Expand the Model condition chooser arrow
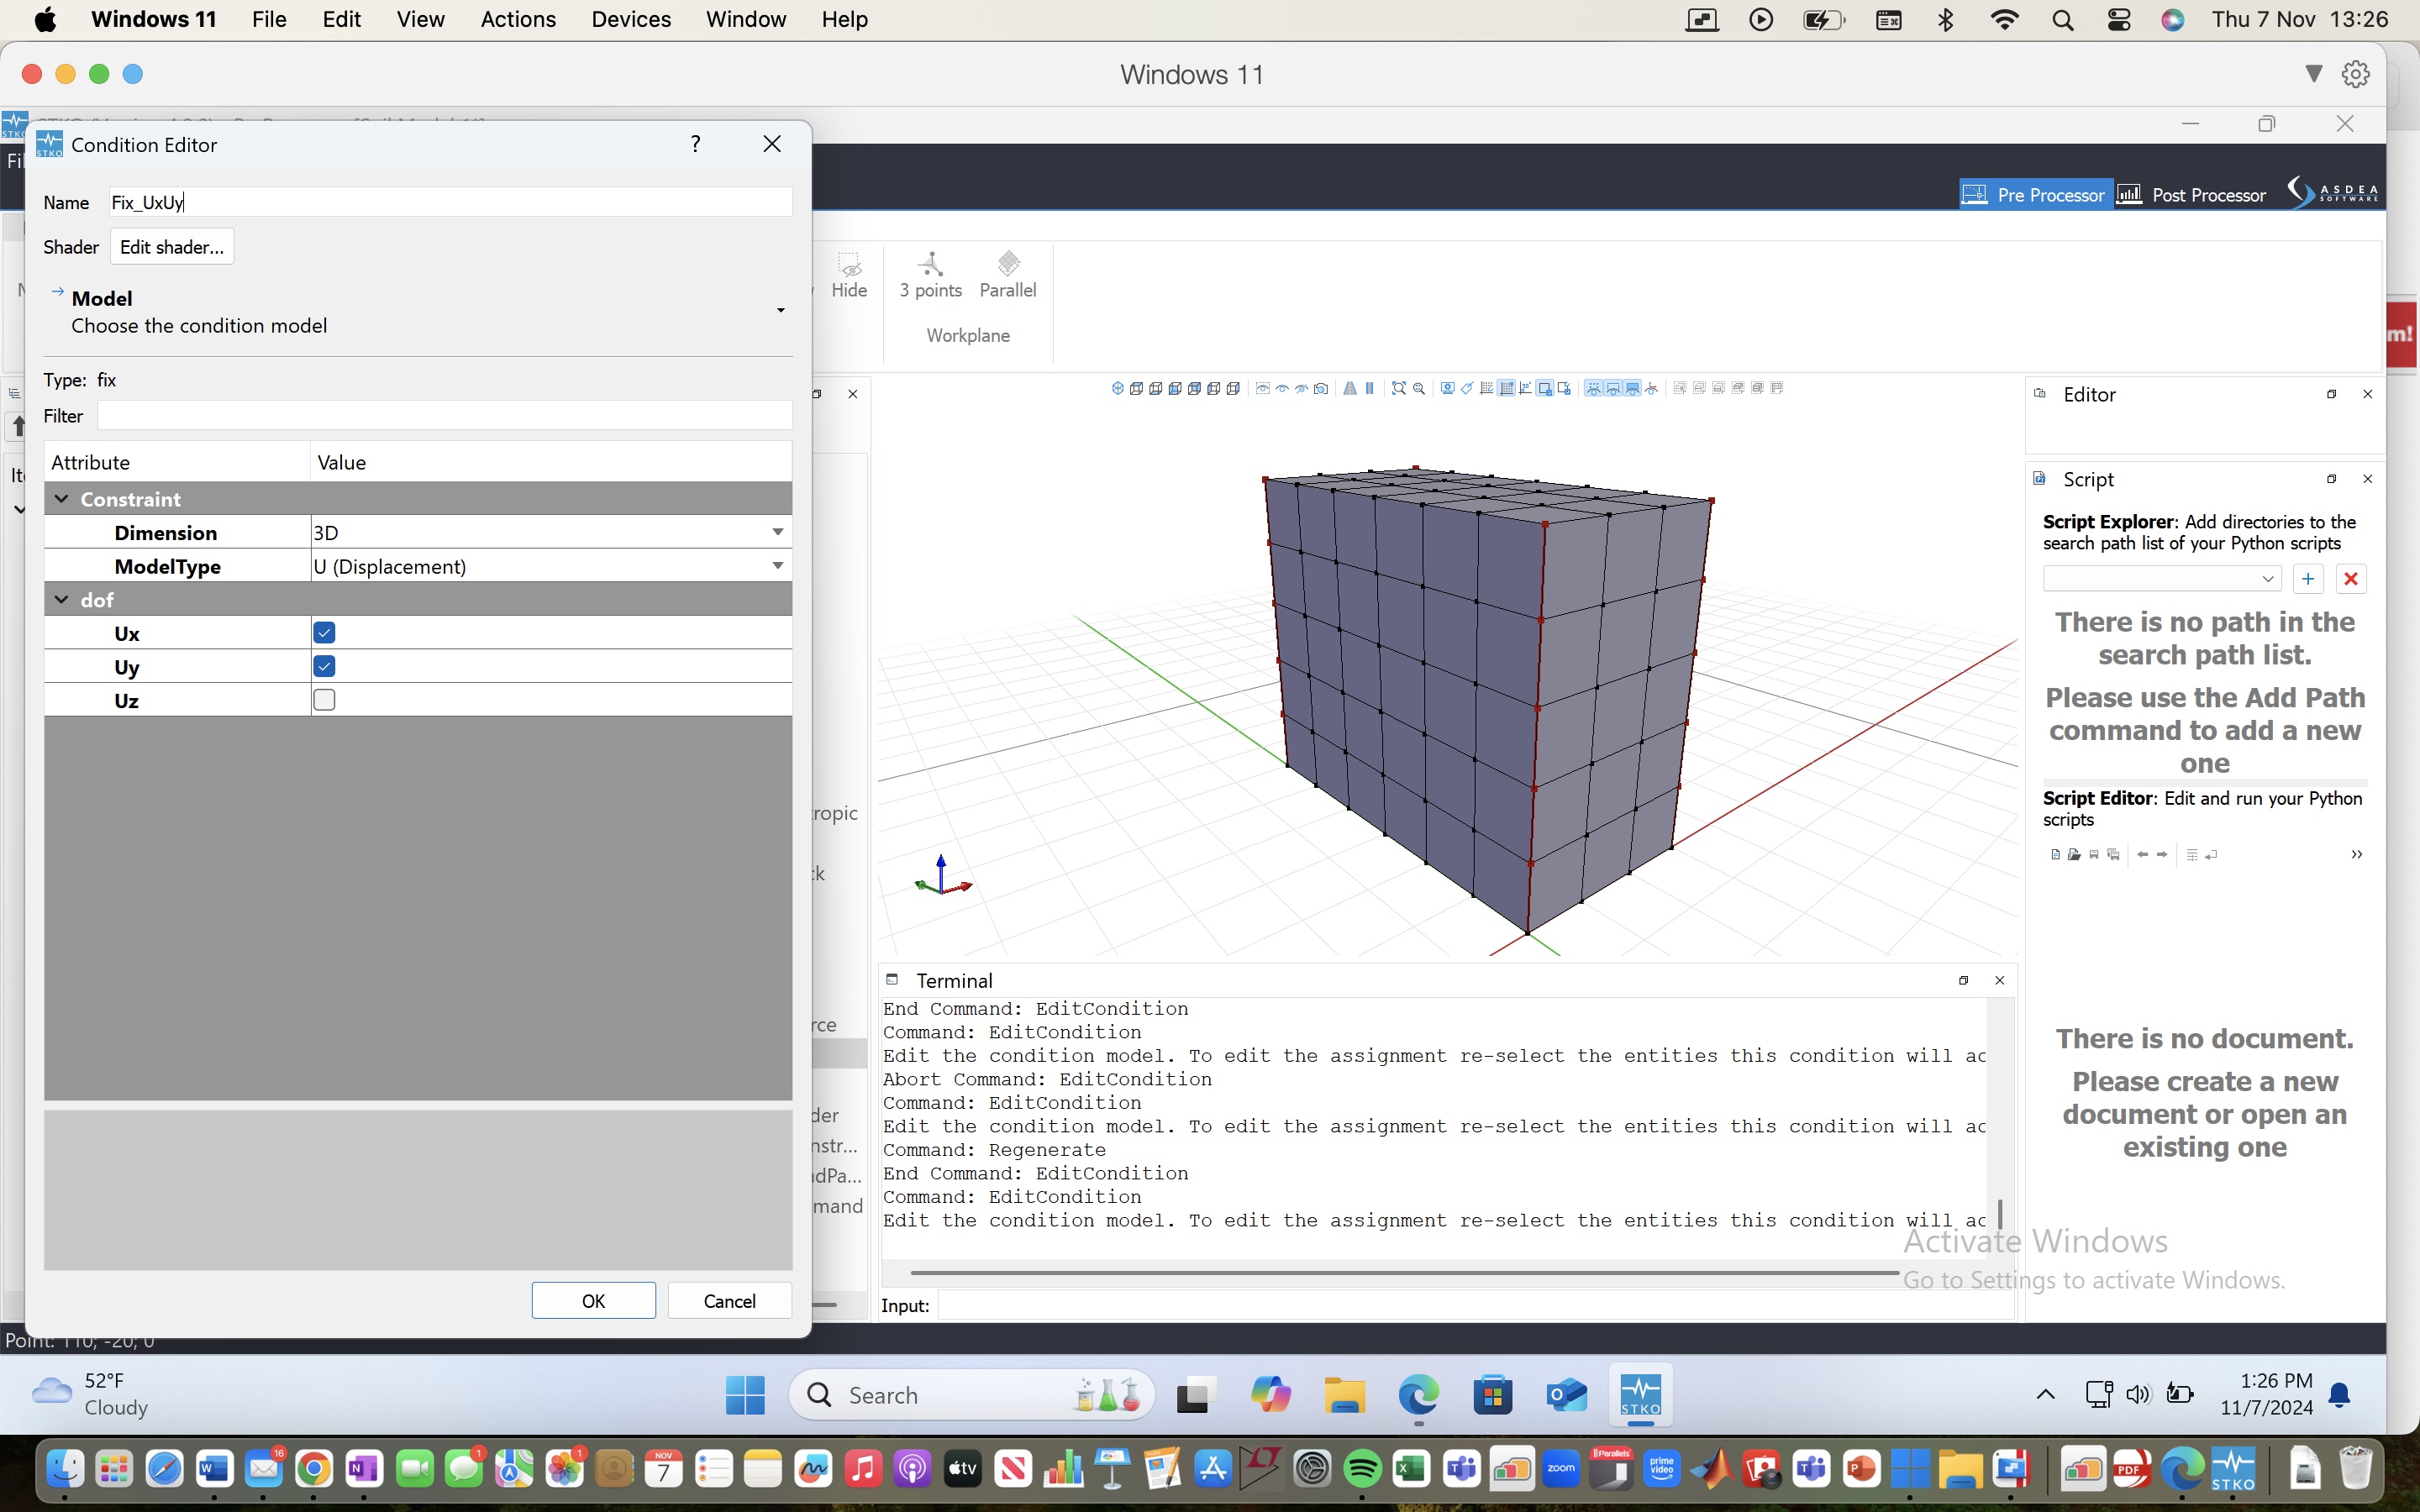This screenshot has height=1512, width=2420. coord(781,311)
